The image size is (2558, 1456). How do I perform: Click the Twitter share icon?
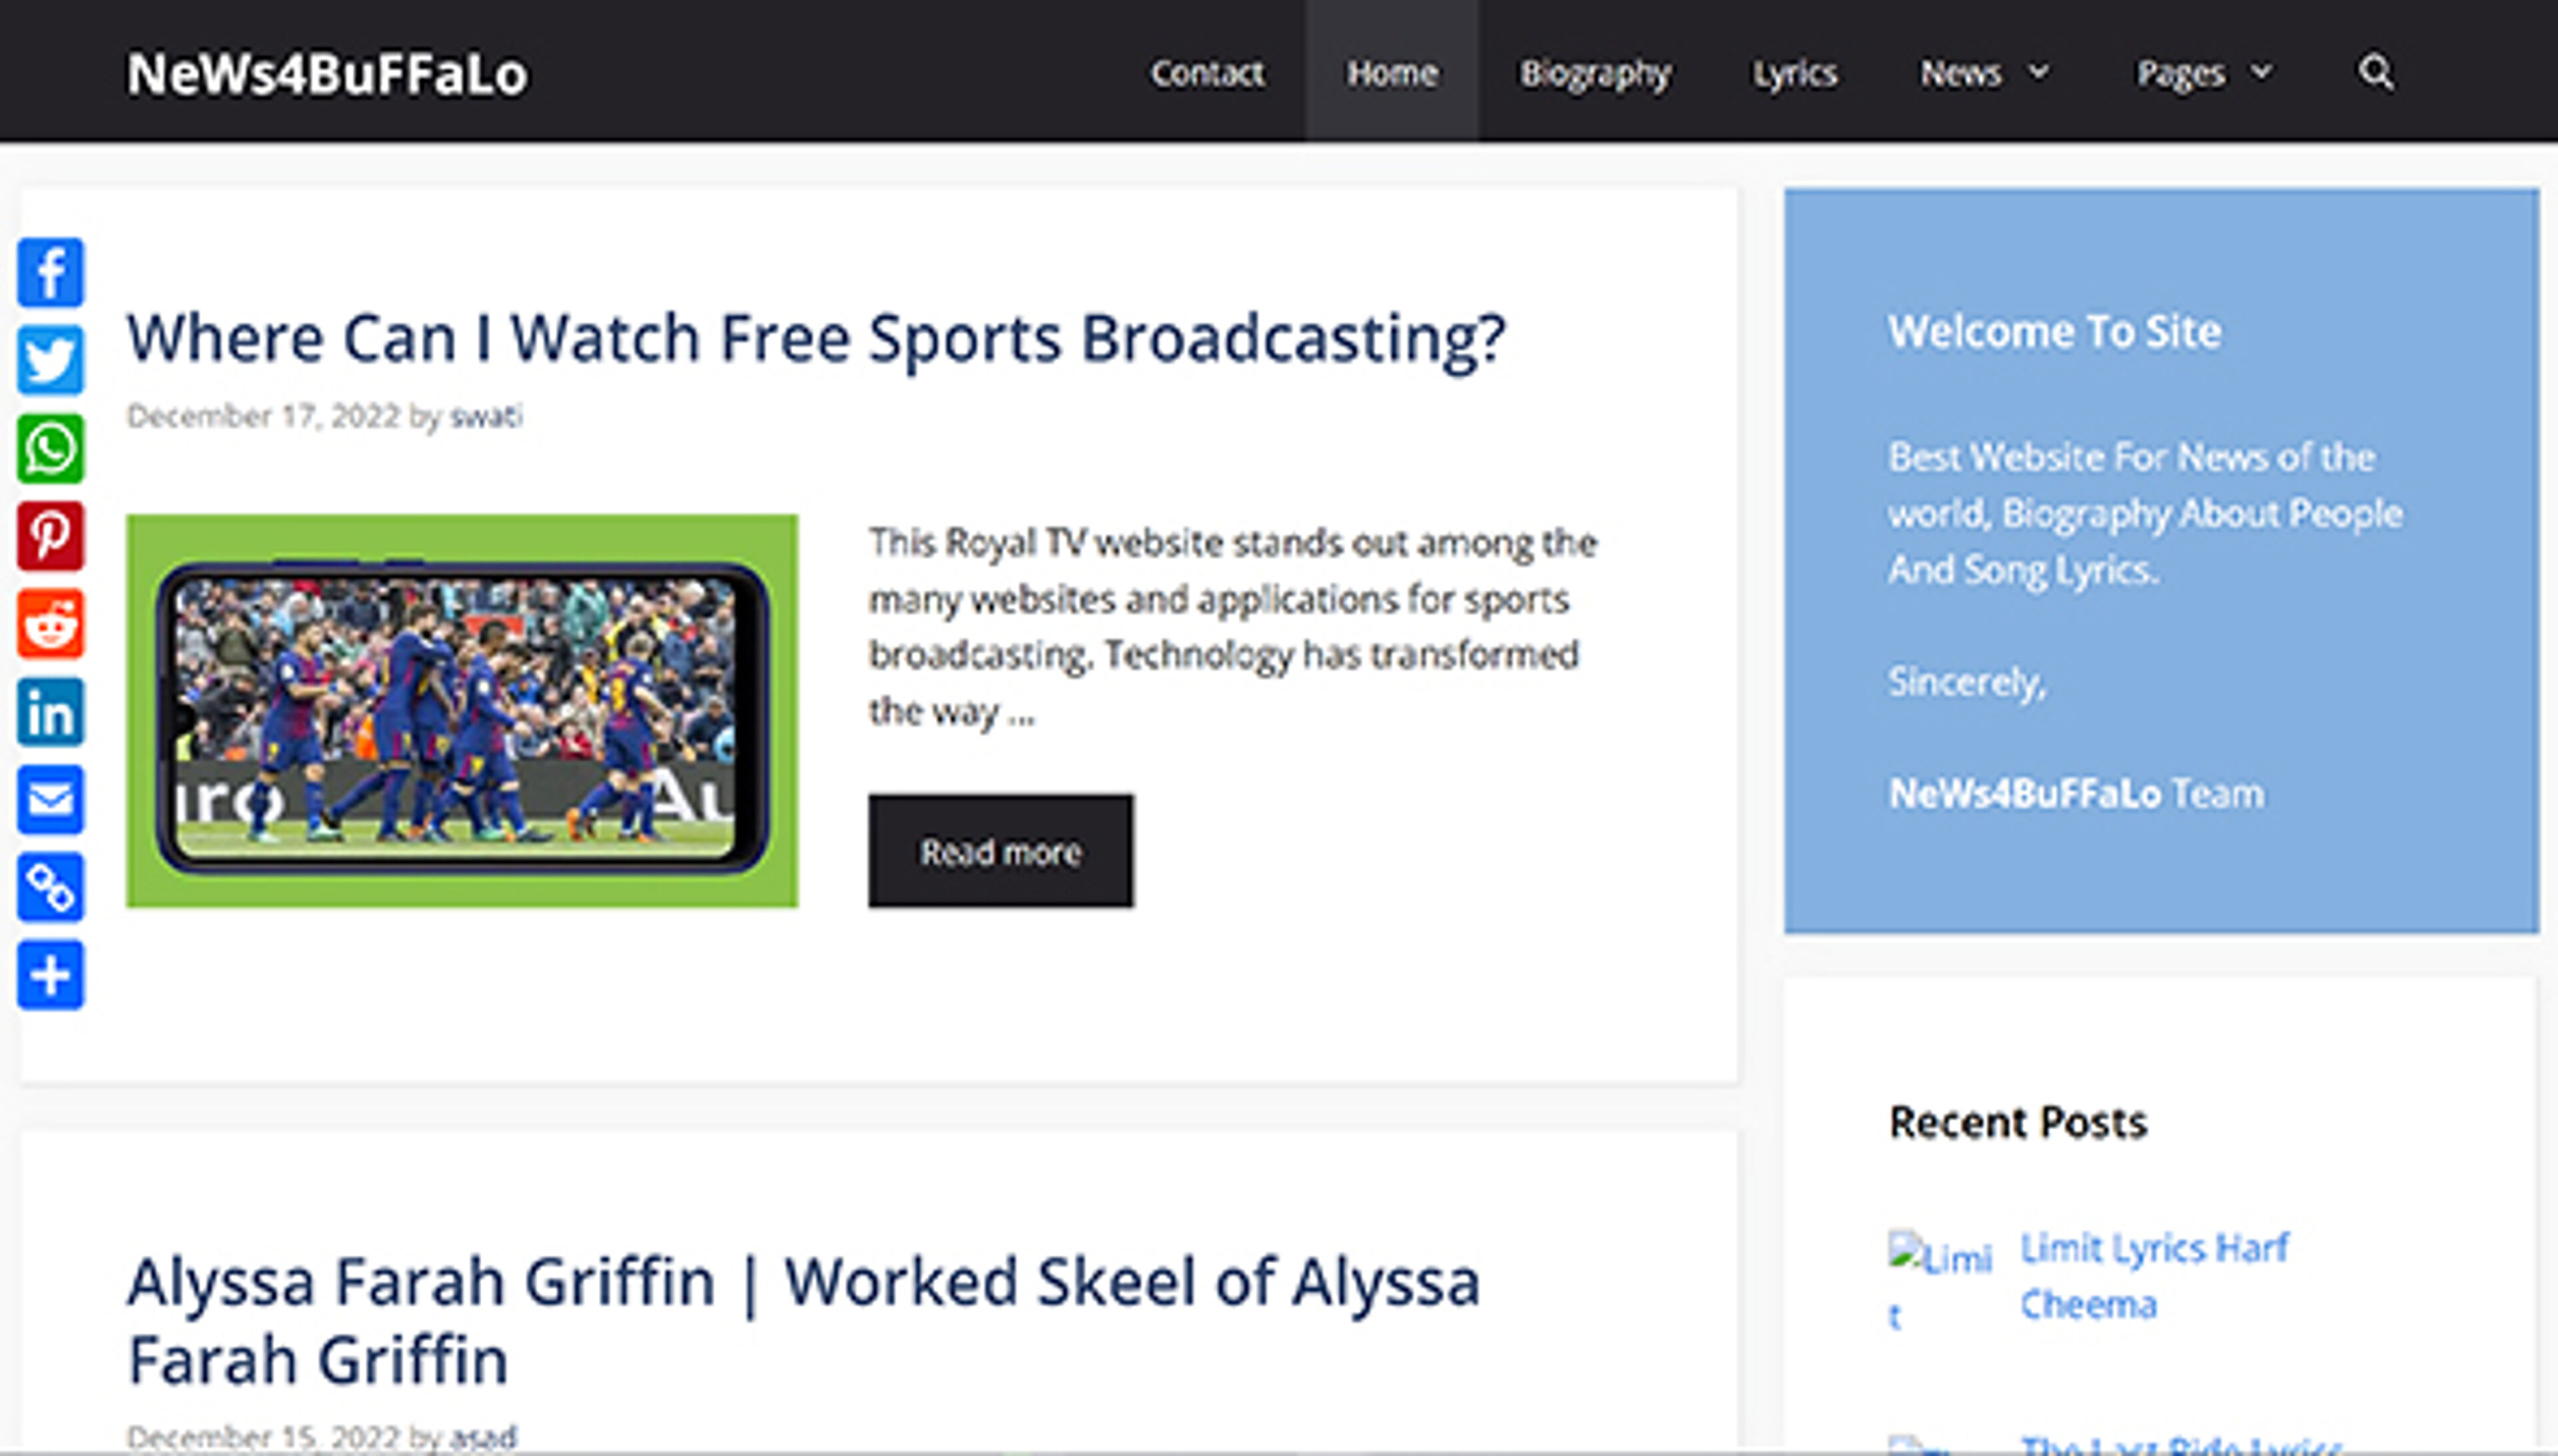tap(50, 360)
